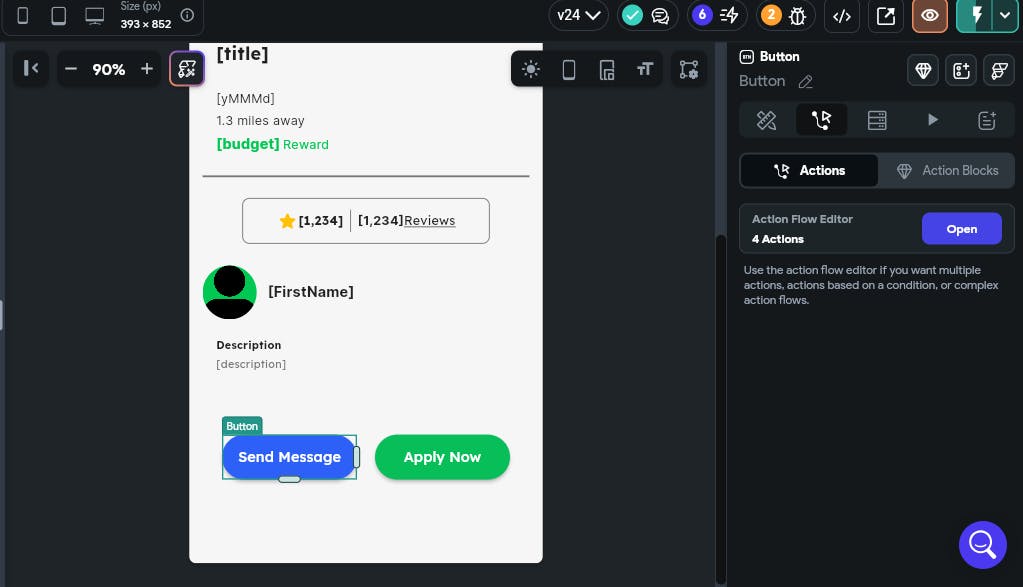
Task: Expand the run options dropdown arrow
Action: pyautogui.click(x=1005, y=16)
